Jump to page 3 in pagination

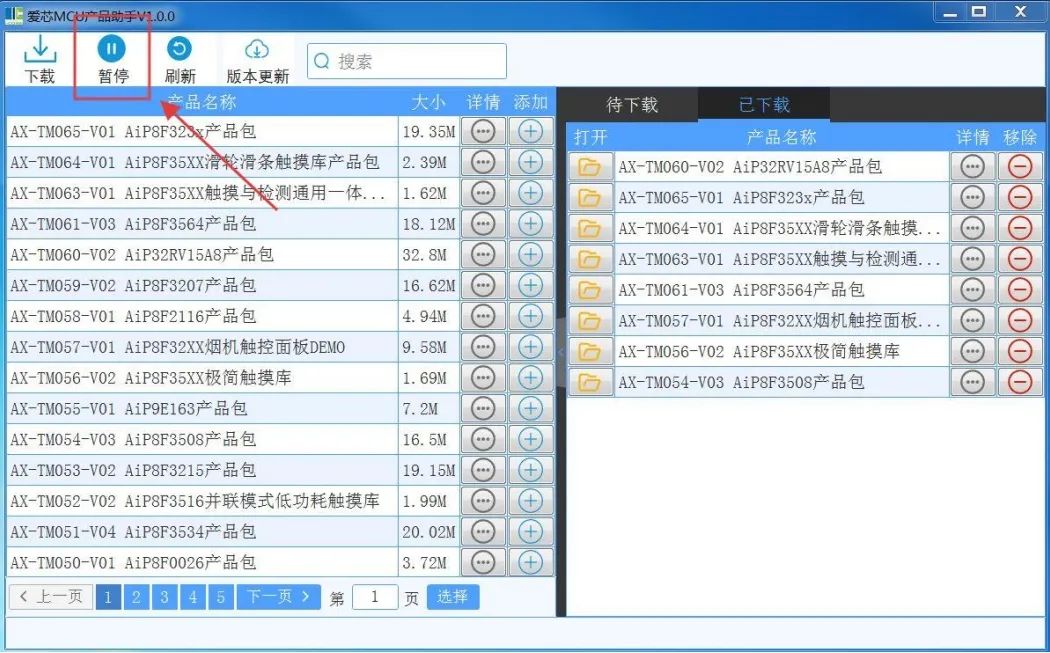[164, 597]
